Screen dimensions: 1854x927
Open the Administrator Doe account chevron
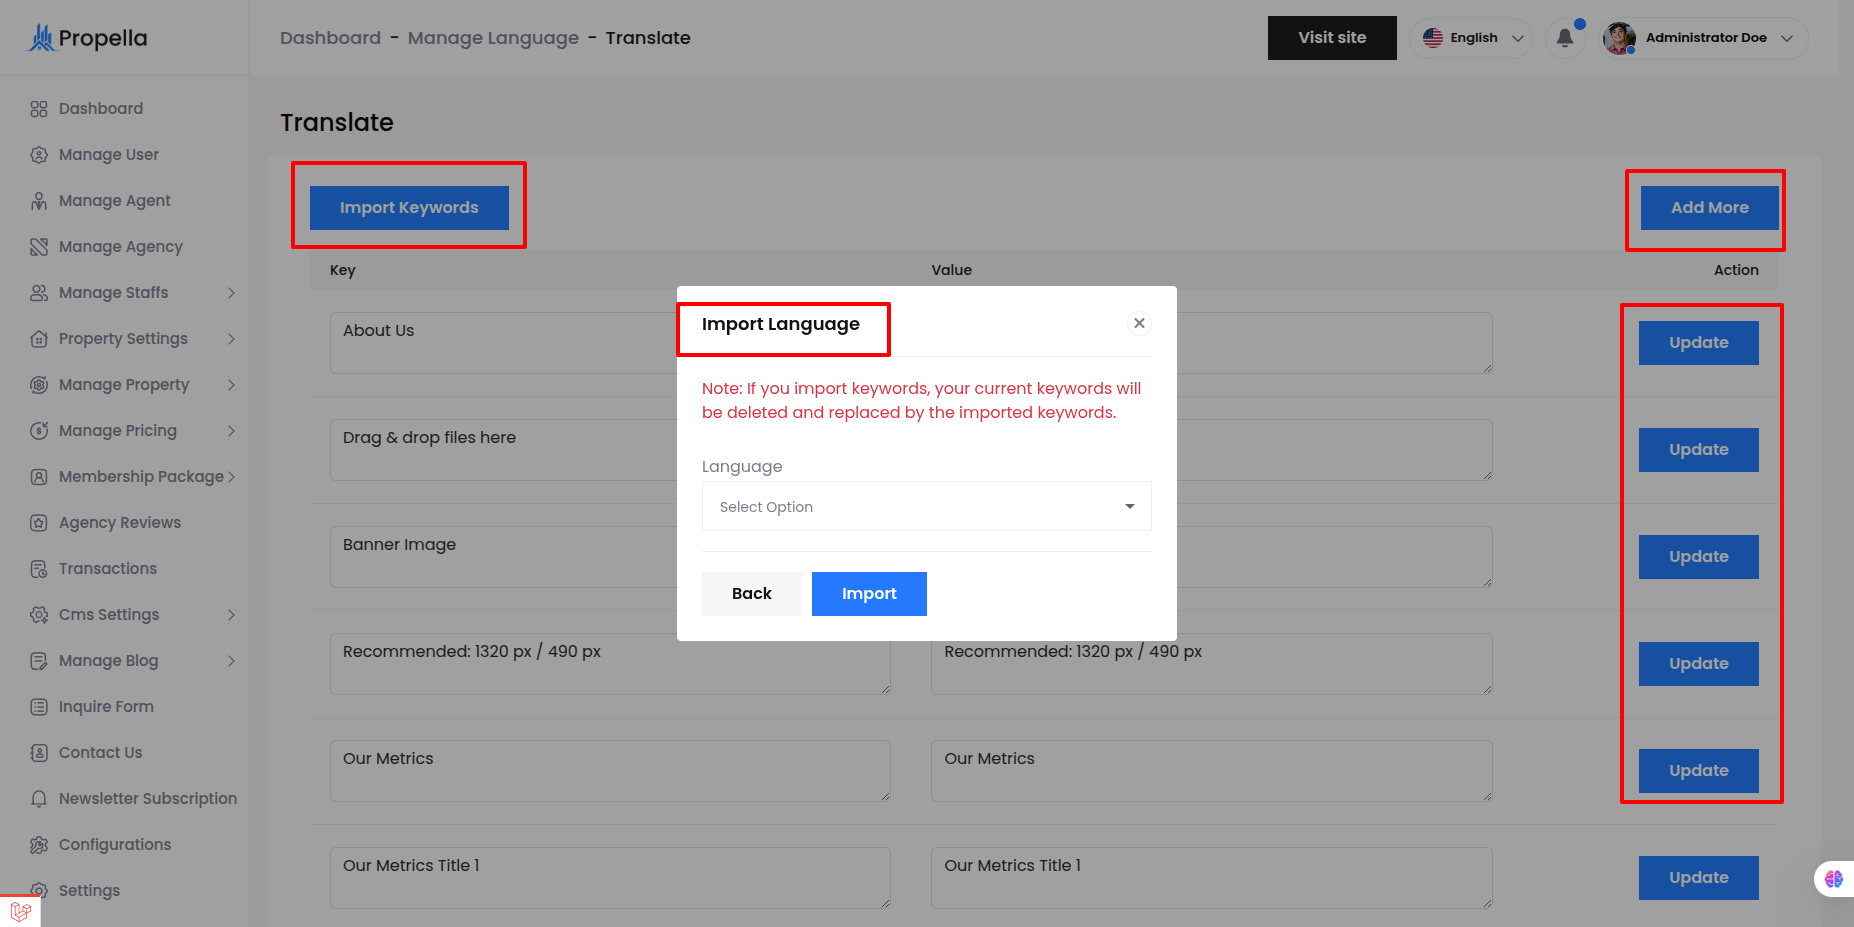1787,38
